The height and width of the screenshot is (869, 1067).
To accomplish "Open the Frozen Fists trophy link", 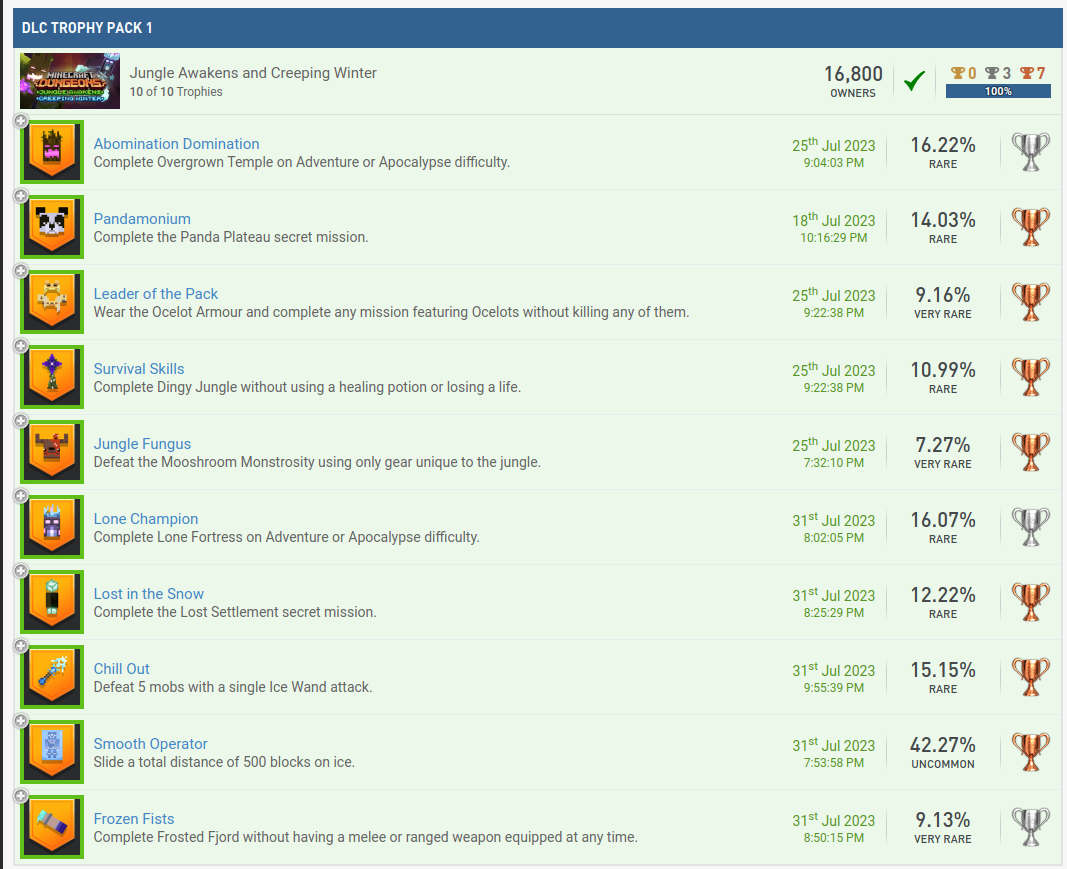I will (x=134, y=819).
